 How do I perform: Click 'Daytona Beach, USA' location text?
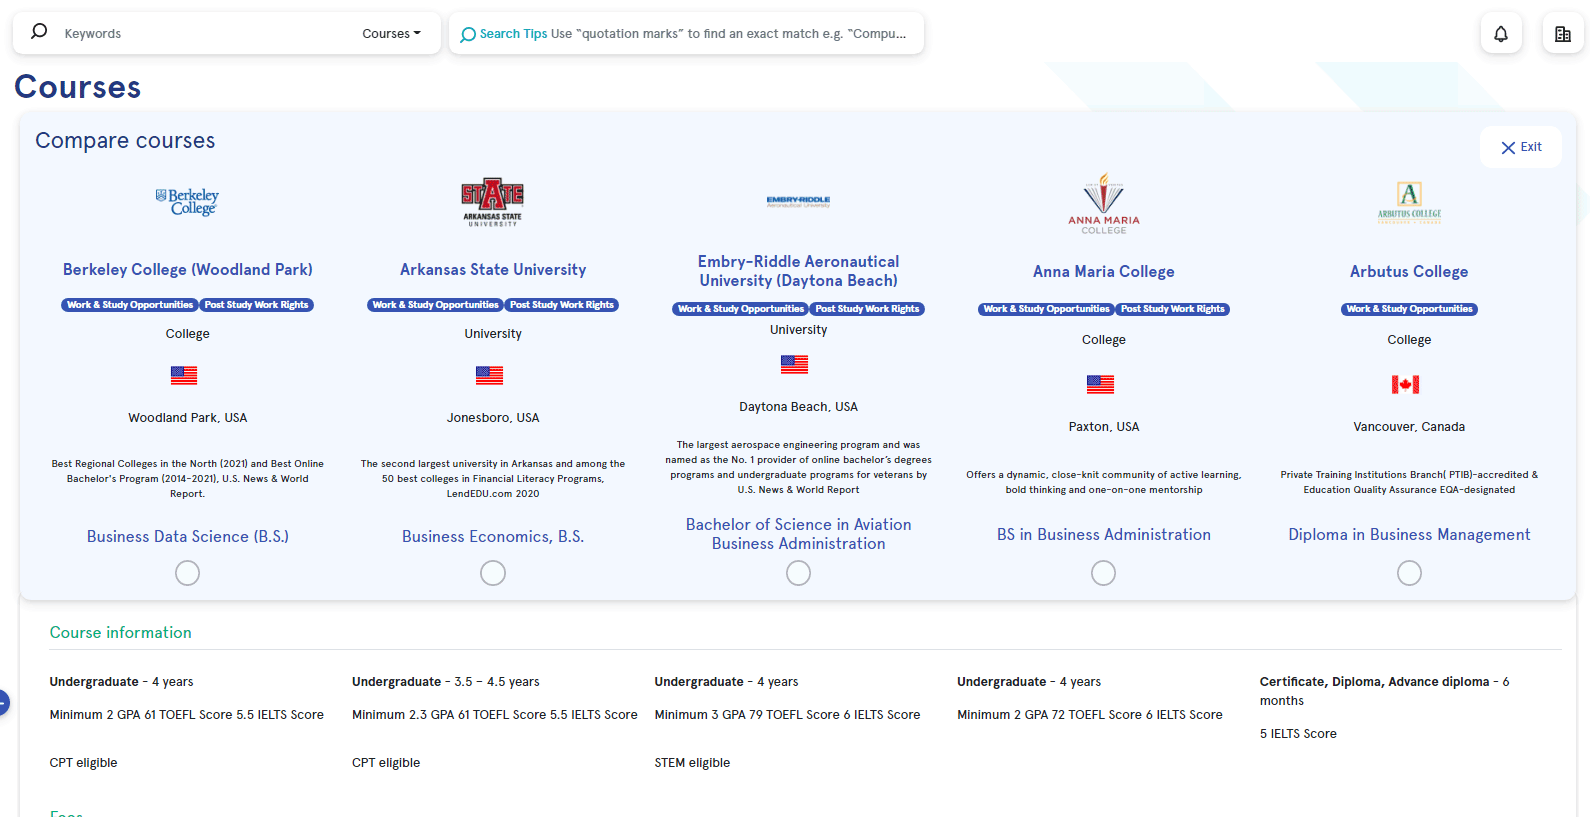(x=798, y=407)
